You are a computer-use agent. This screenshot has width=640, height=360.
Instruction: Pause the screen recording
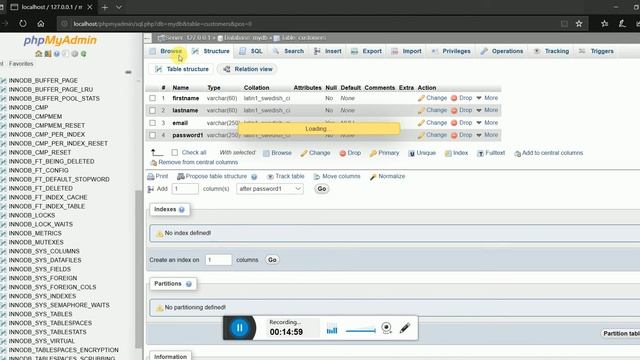point(240,327)
